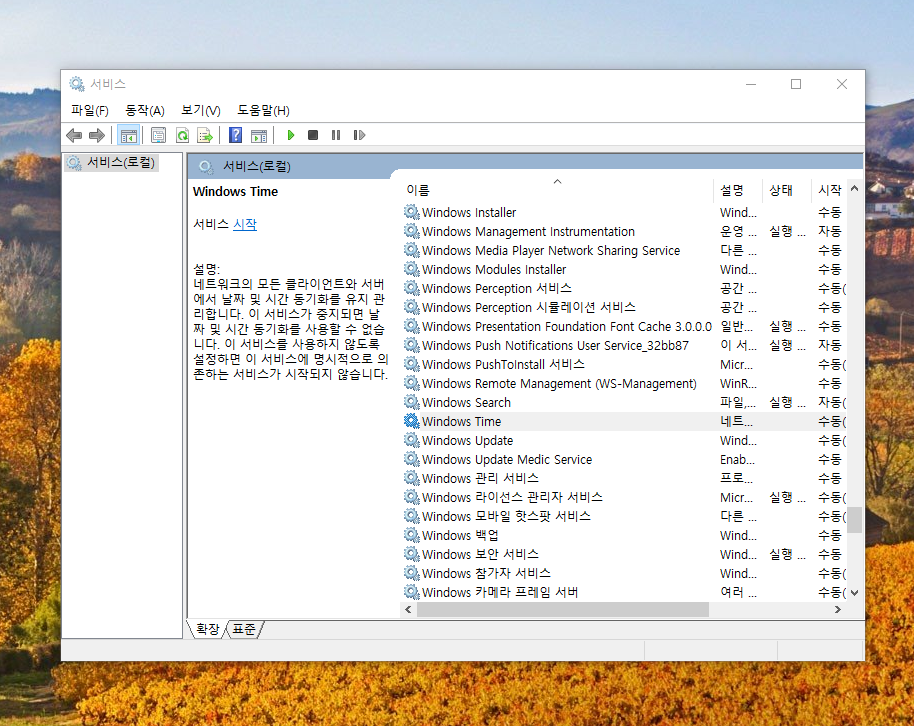
Task: Click gear icon of Windows Search row
Action: (x=412, y=402)
